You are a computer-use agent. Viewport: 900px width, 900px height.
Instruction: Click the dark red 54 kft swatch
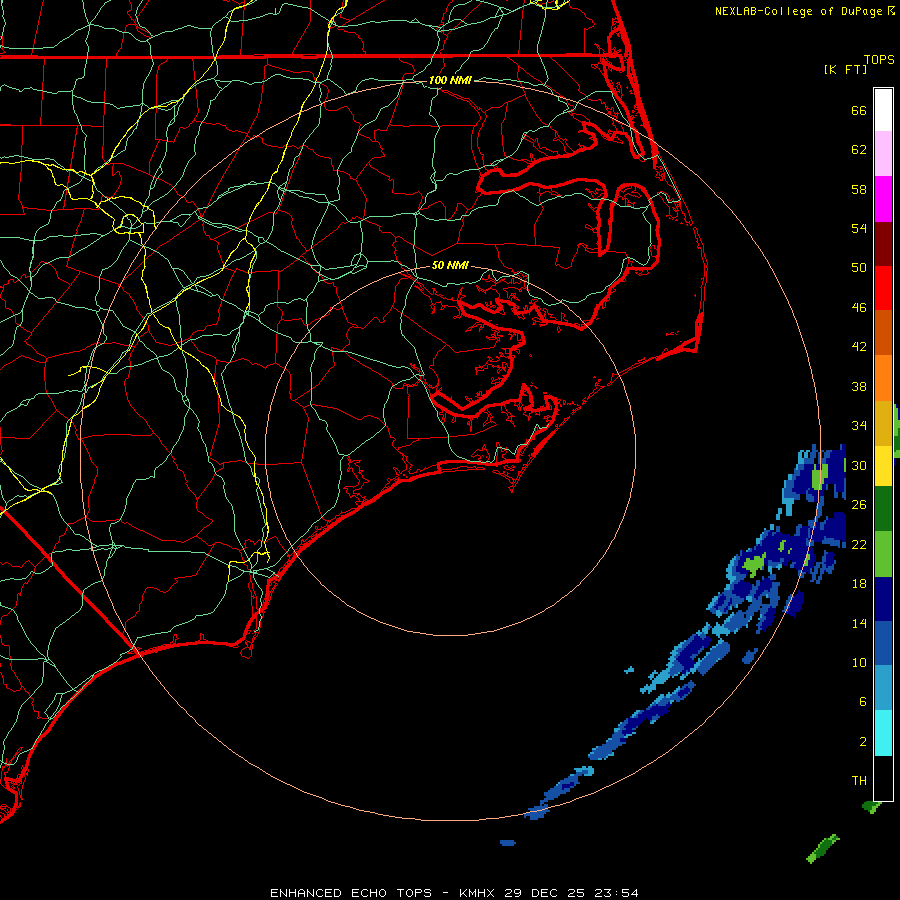coord(883,244)
